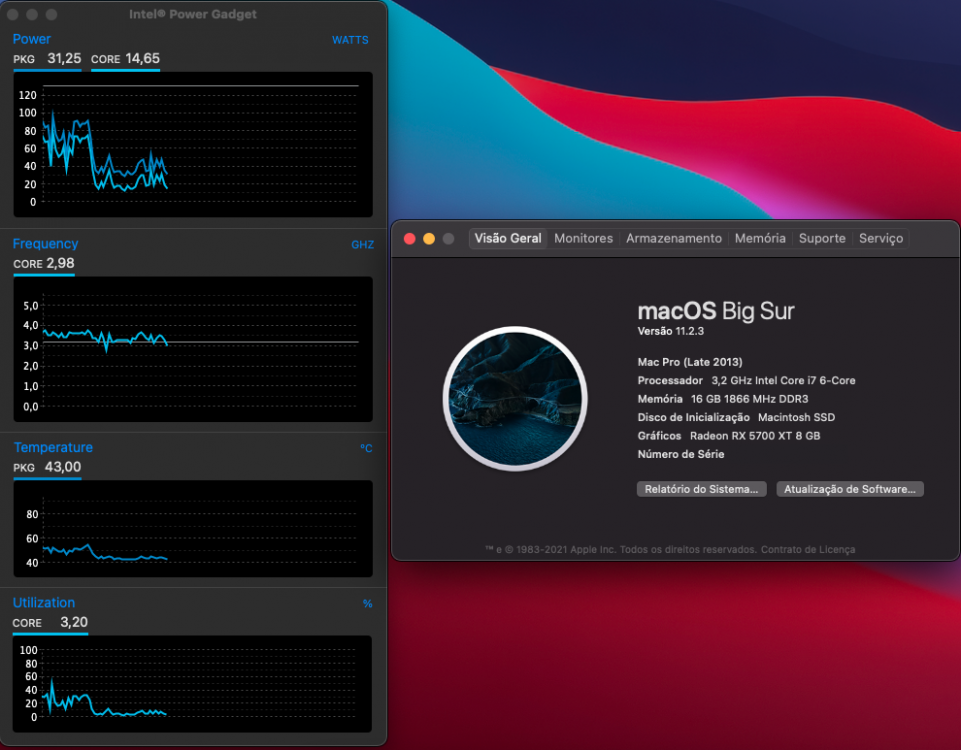Select the PKG temperature value 43,00
Image resolution: width=961 pixels, height=750 pixels.
(x=63, y=467)
